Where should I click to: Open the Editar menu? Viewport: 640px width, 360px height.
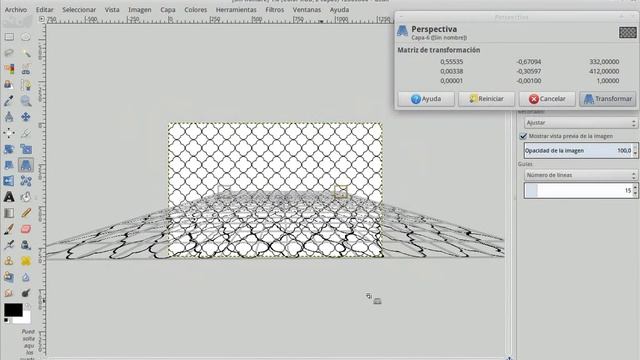pyautogui.click(x=44, y=9)
